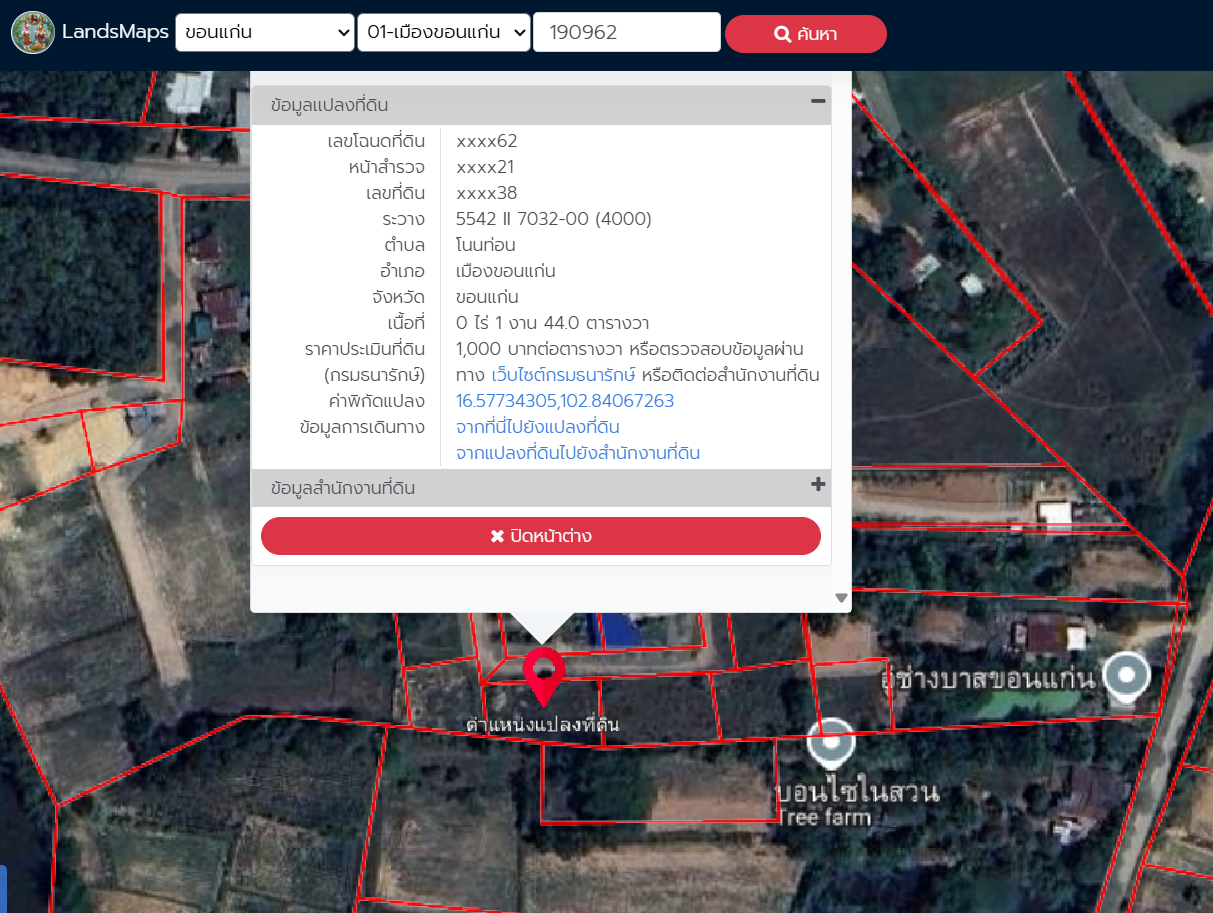
Task: Click the ข้อมูลสำนักงานที่ดิน section title
Action: (x=343, y=489)
